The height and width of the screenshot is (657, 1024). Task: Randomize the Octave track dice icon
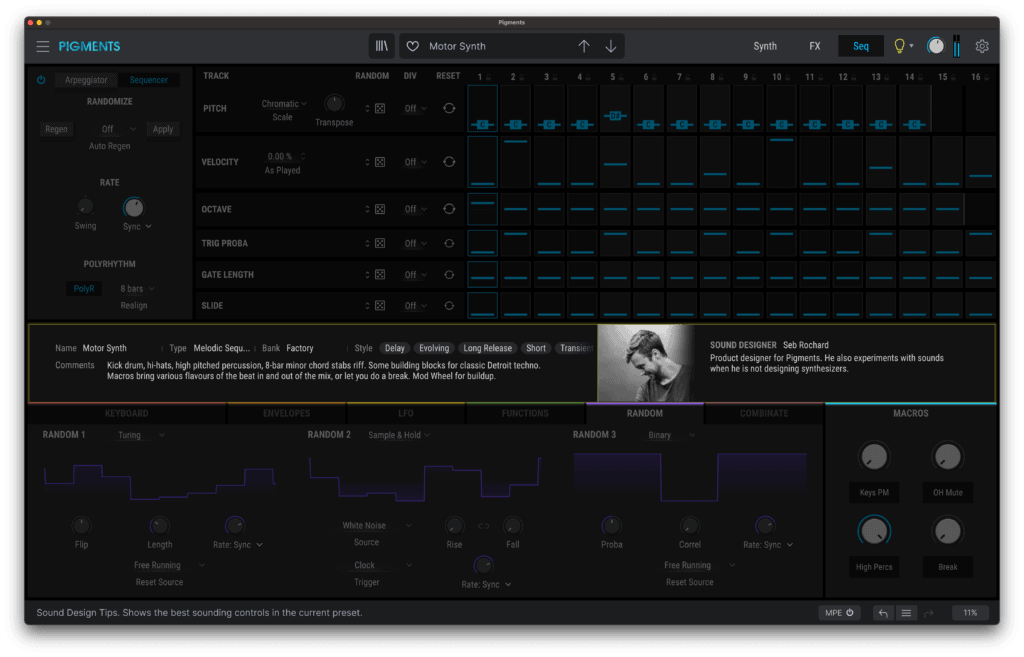pyautogui.click(x=380, y=209)
